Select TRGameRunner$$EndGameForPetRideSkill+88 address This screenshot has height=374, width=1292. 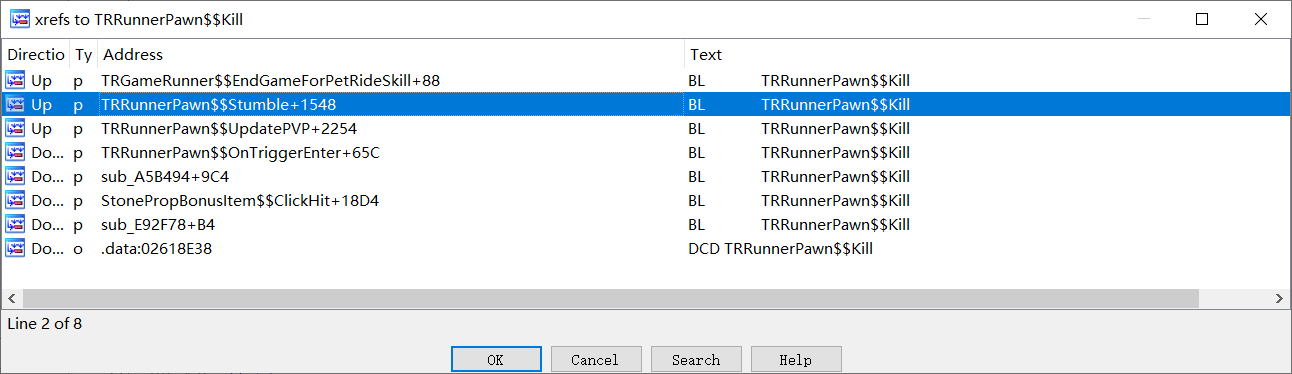[271, 80]
